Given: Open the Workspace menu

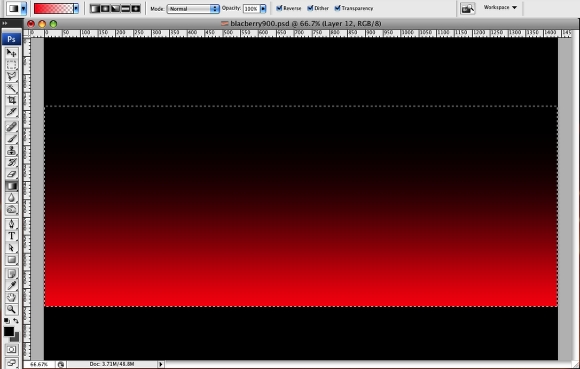Looking at the screenshot, I should click(500, 7).
